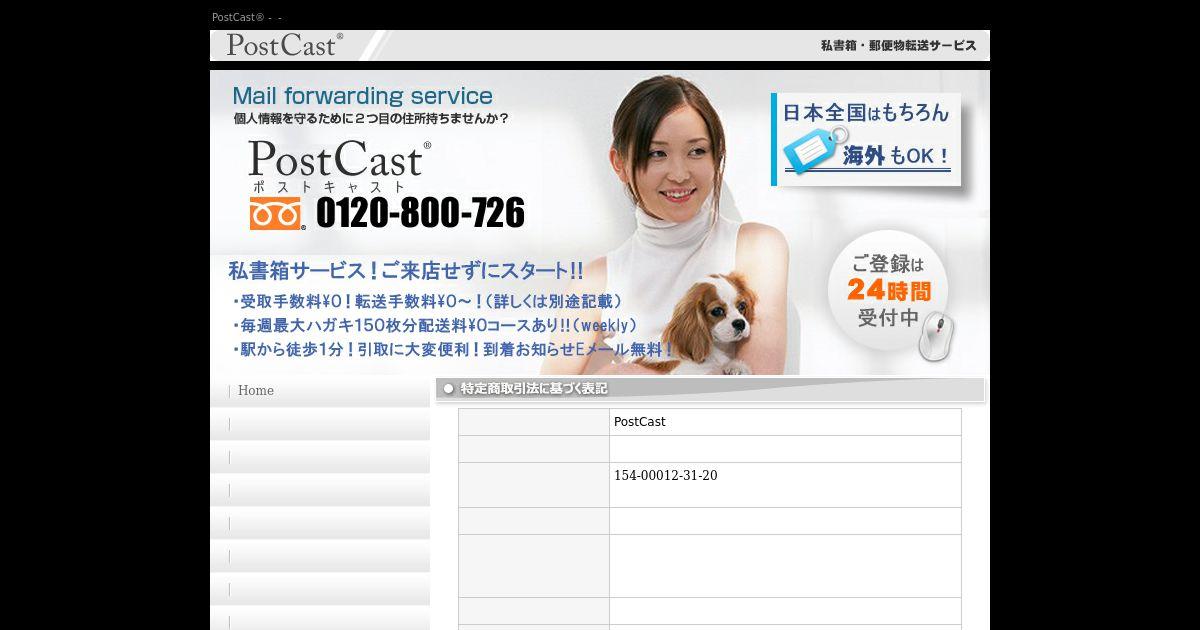The width and height of the screenshot is (1200, 630).
Task: Click the ポストキャスト katakana caption
Action: click(x=328, y=187)
